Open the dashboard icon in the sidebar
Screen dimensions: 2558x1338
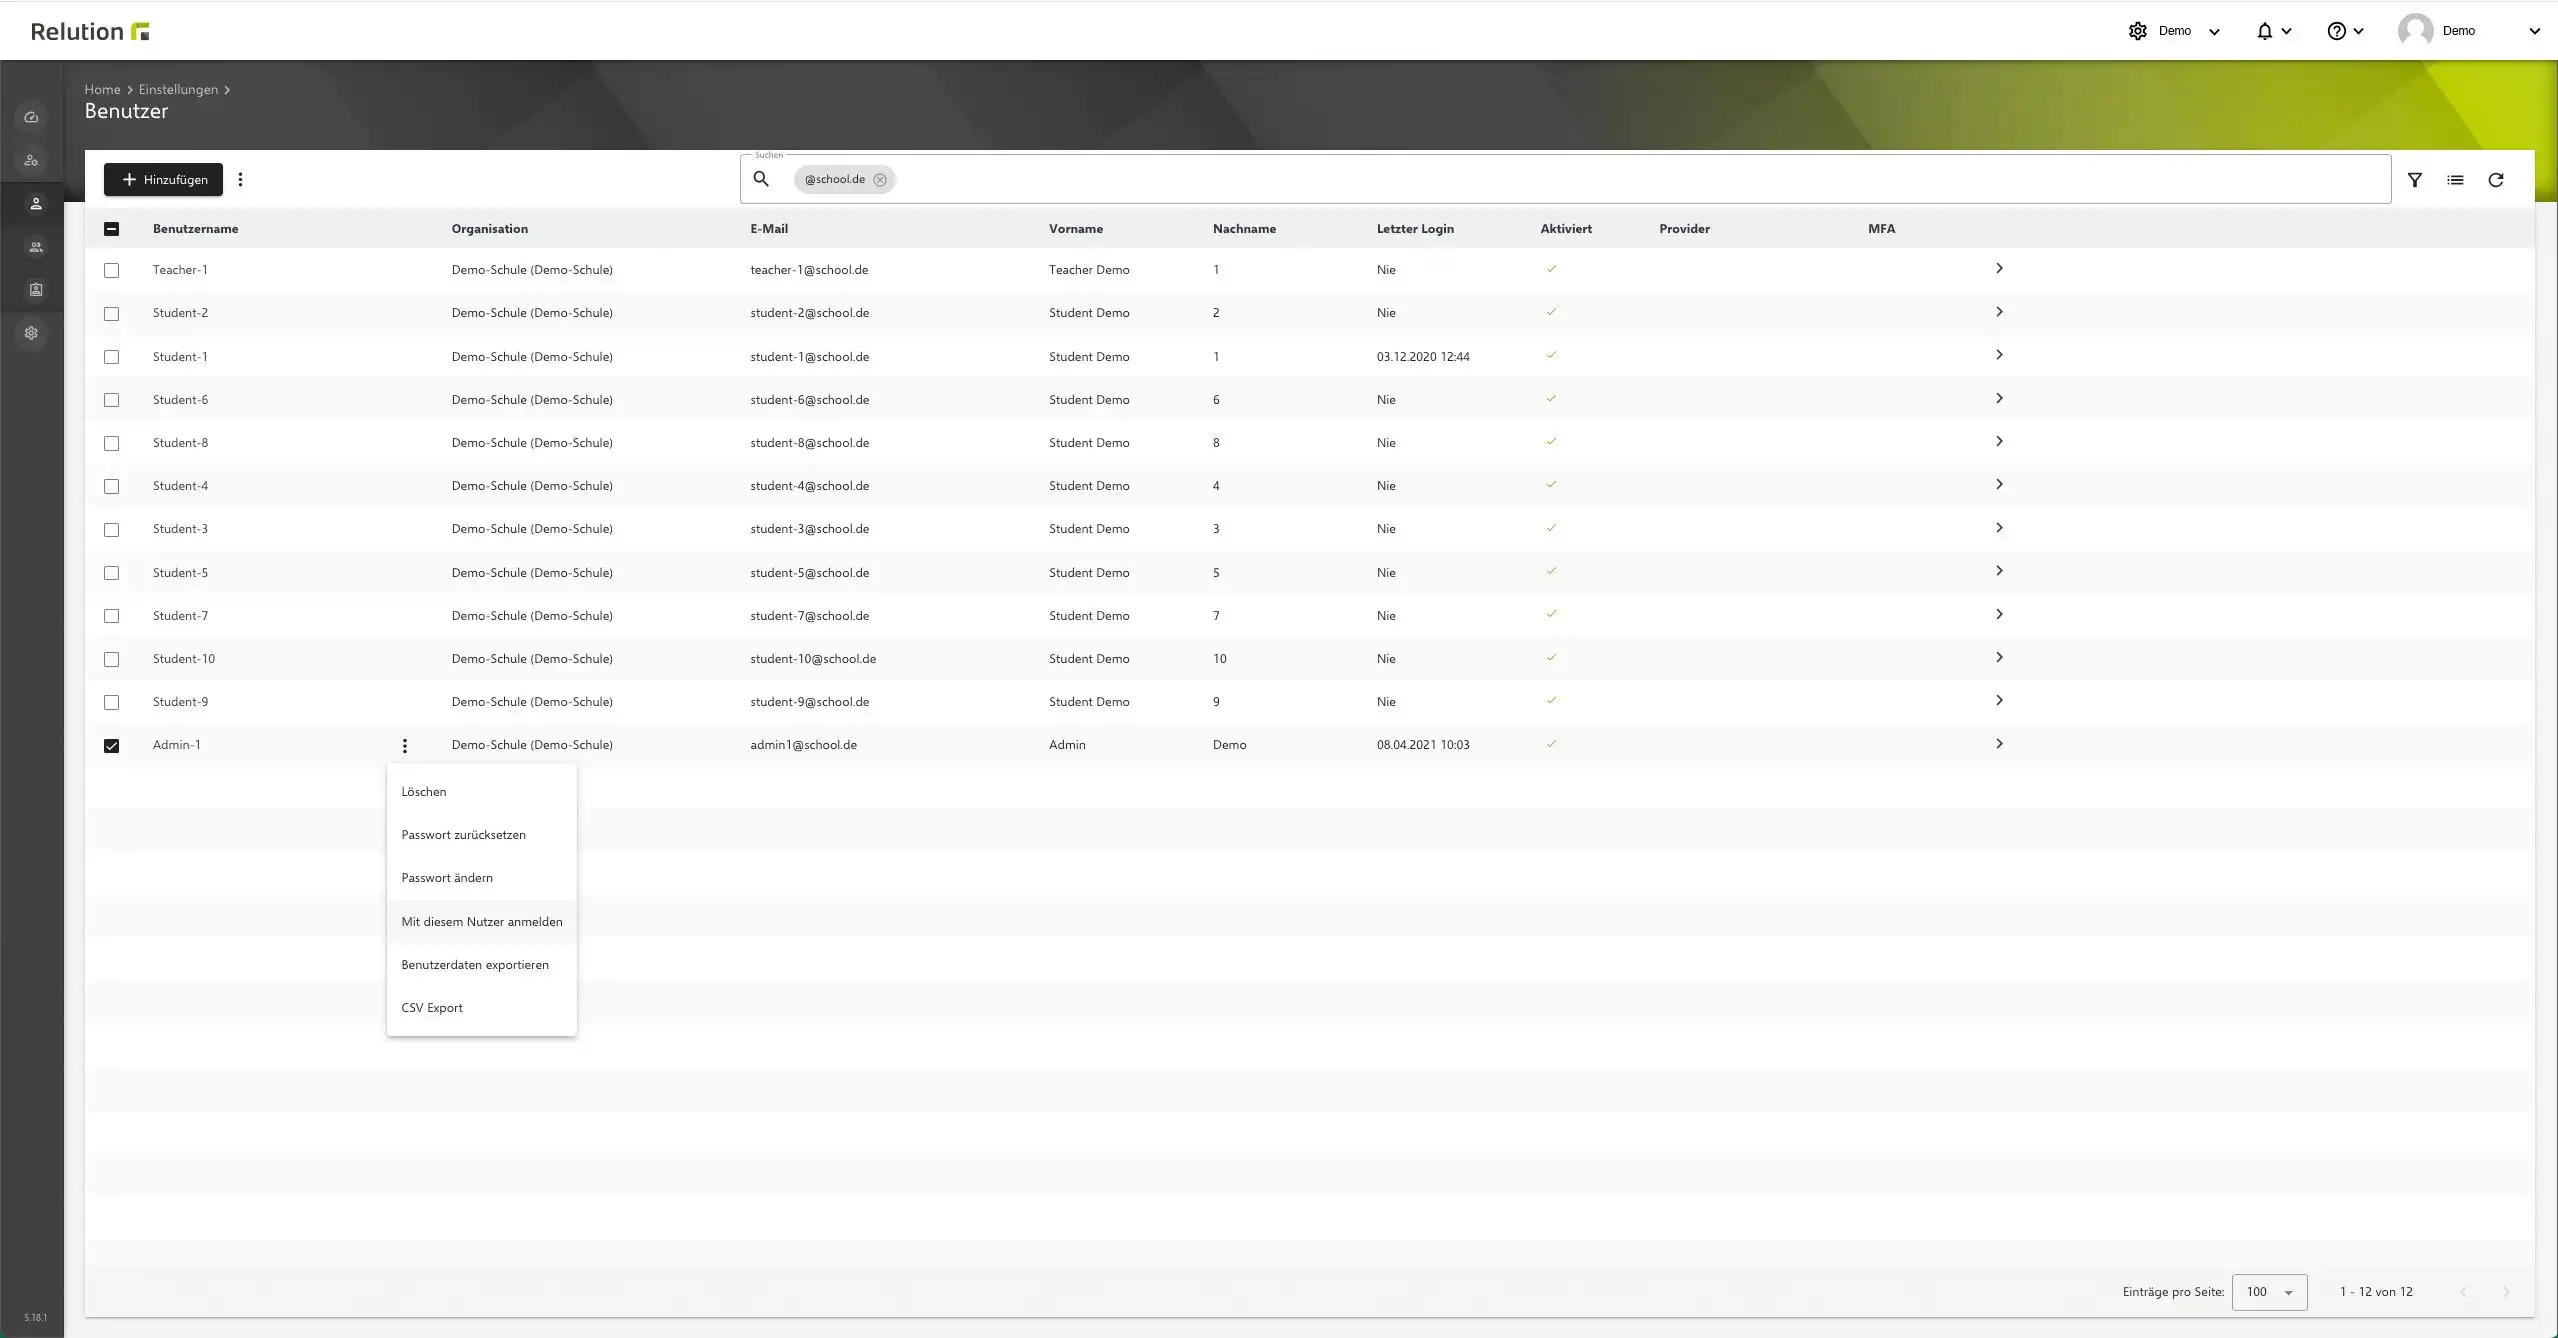(x=31, y=117)
